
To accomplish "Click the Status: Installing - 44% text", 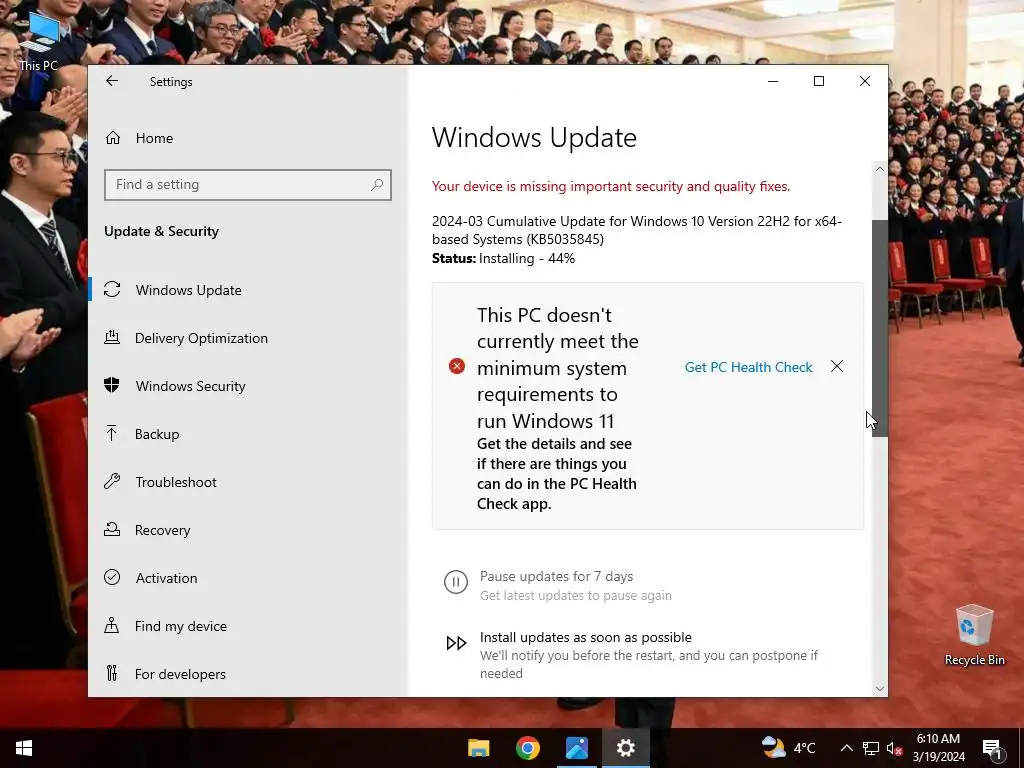I will click(x=504, y=259).
